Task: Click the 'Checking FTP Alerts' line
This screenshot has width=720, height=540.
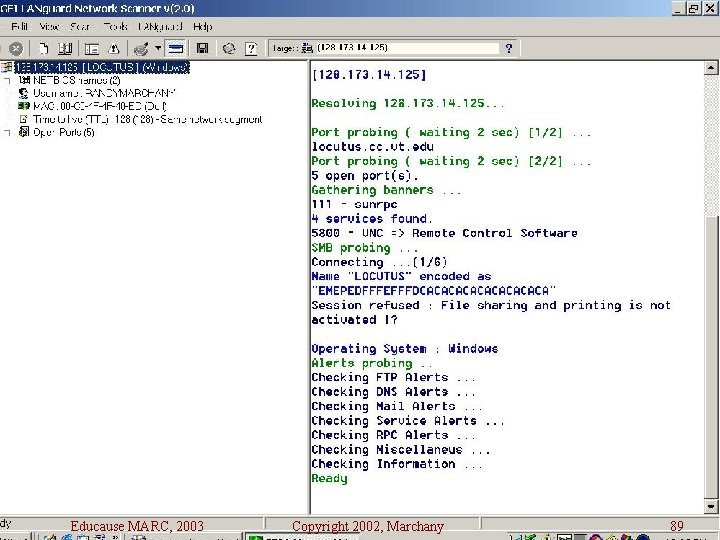Action: tap(394, 377)
